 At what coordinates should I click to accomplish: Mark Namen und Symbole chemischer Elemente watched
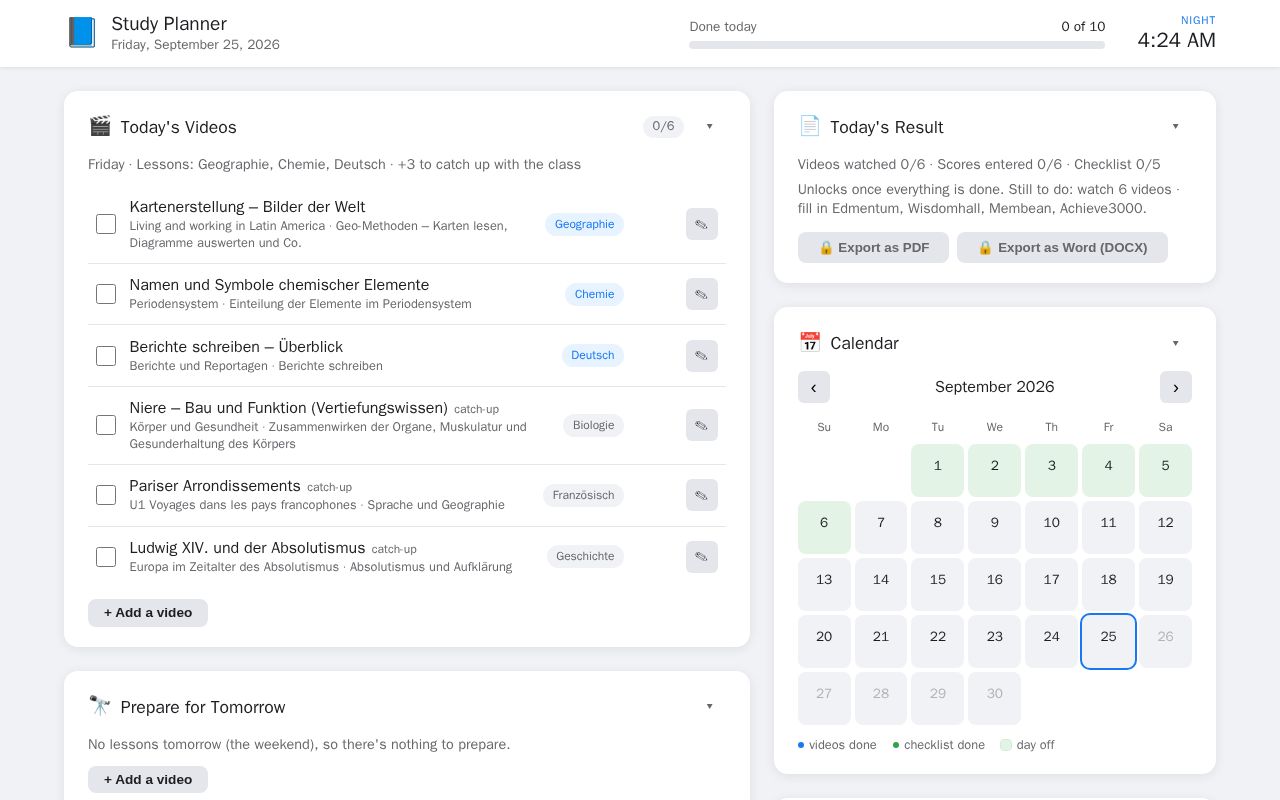[x=106, y=294]
